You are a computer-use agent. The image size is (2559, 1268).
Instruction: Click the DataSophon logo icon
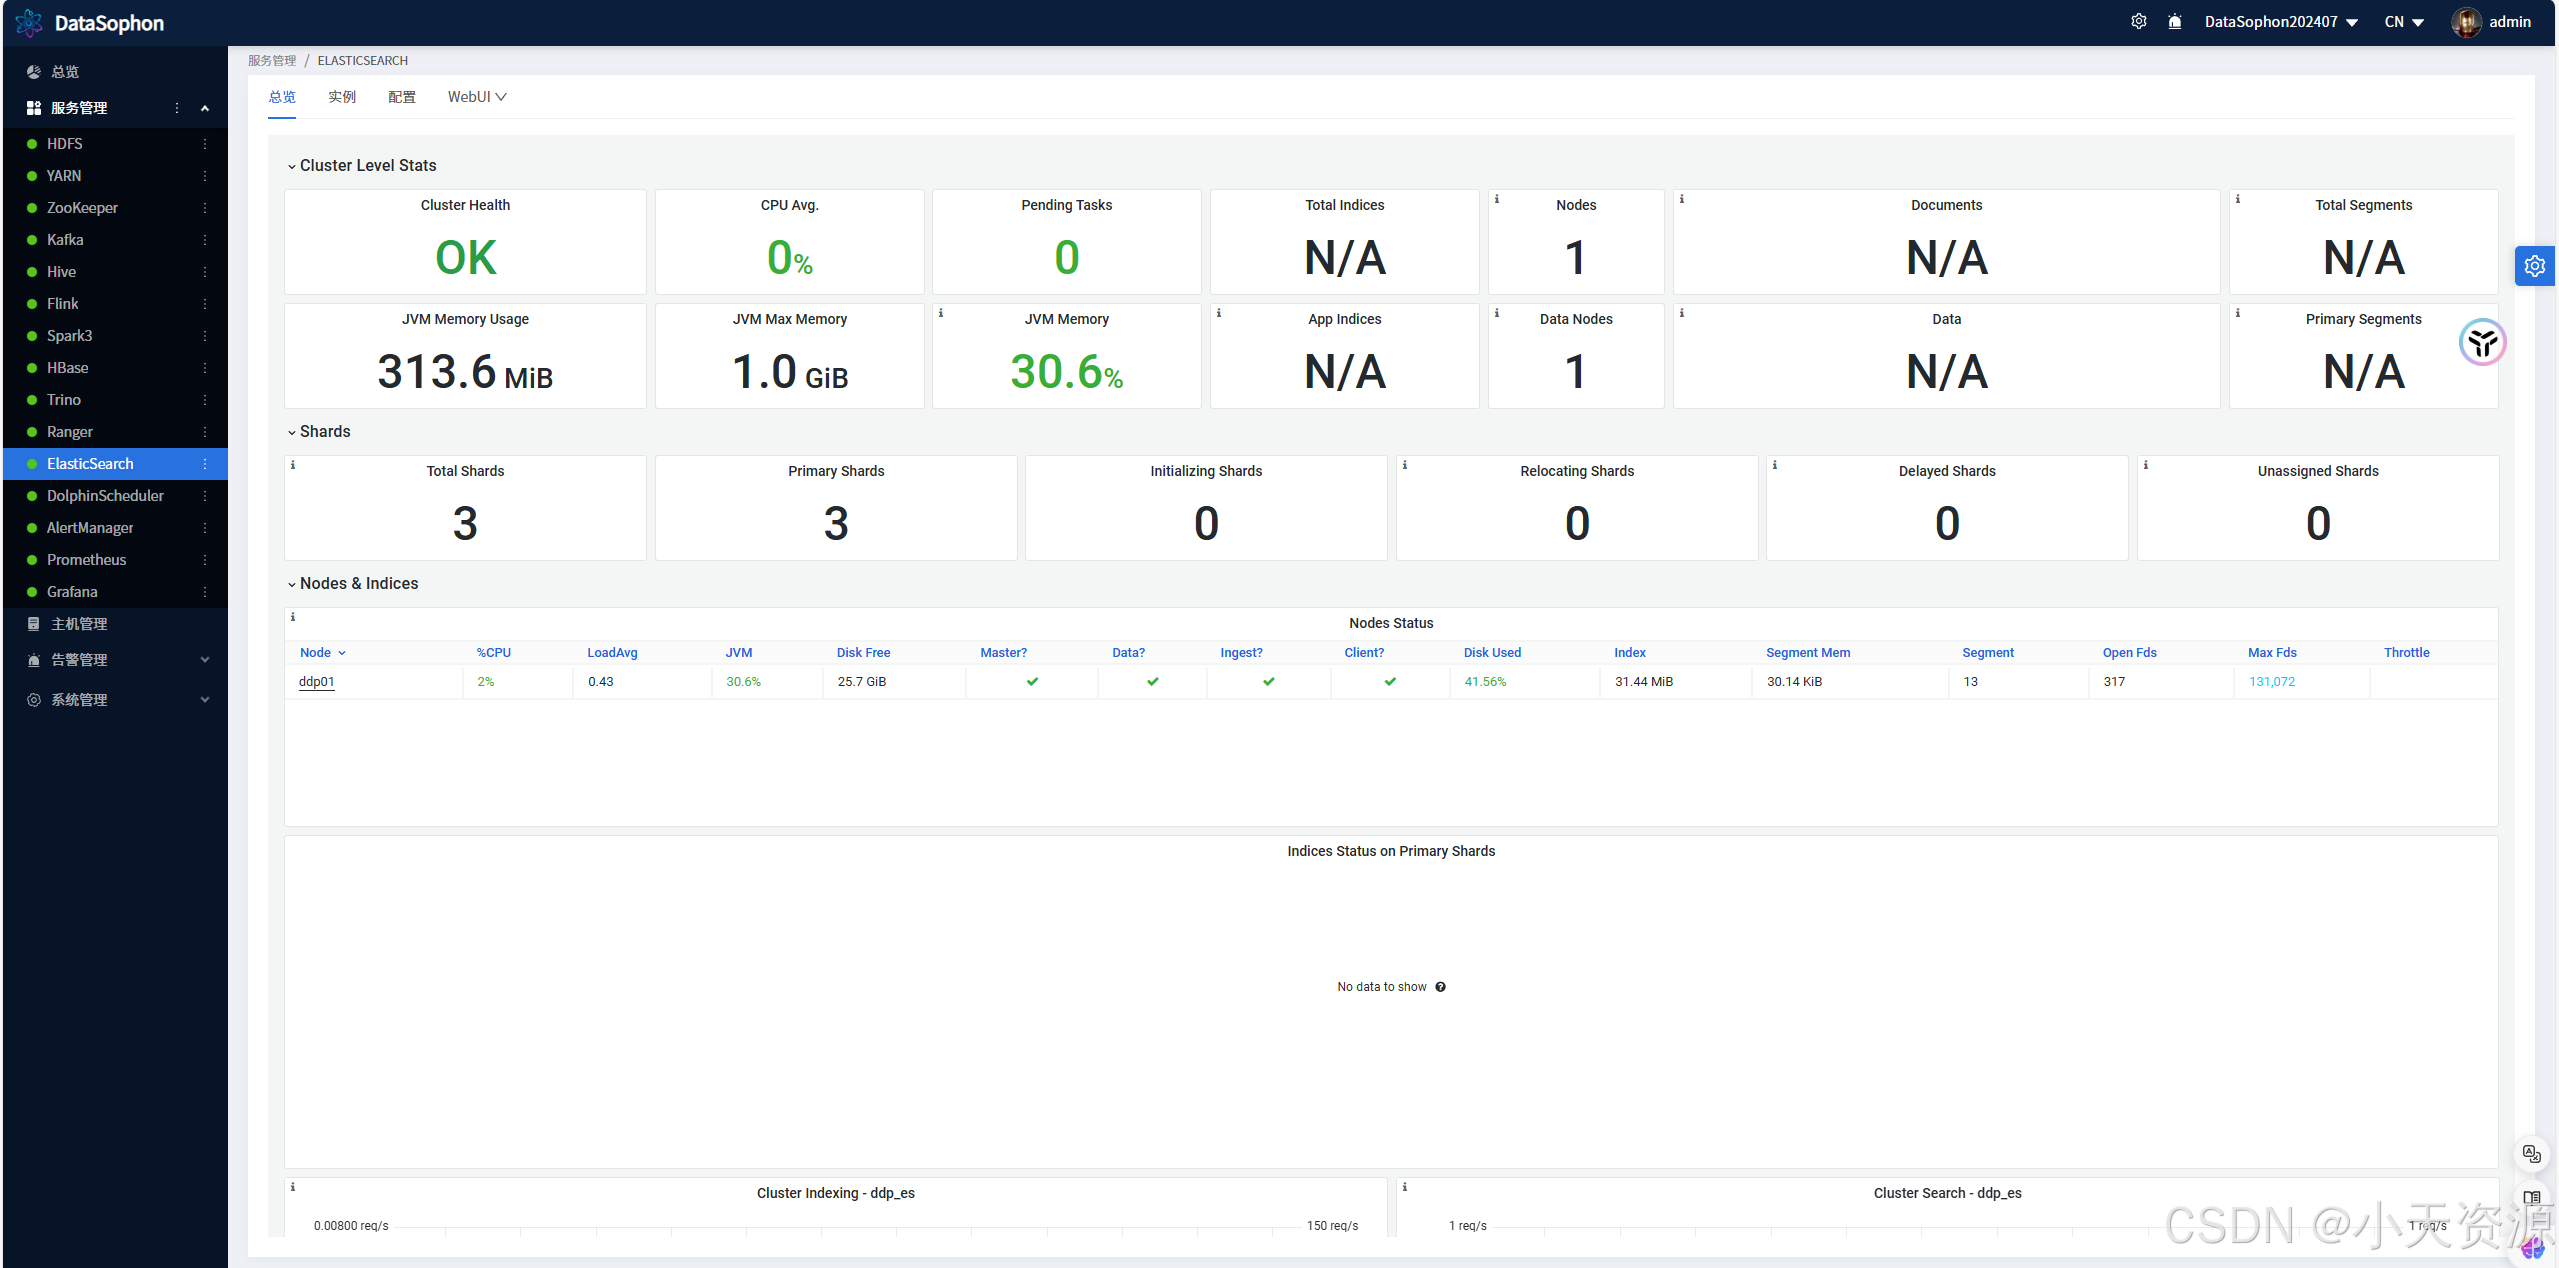coord(29,22)
